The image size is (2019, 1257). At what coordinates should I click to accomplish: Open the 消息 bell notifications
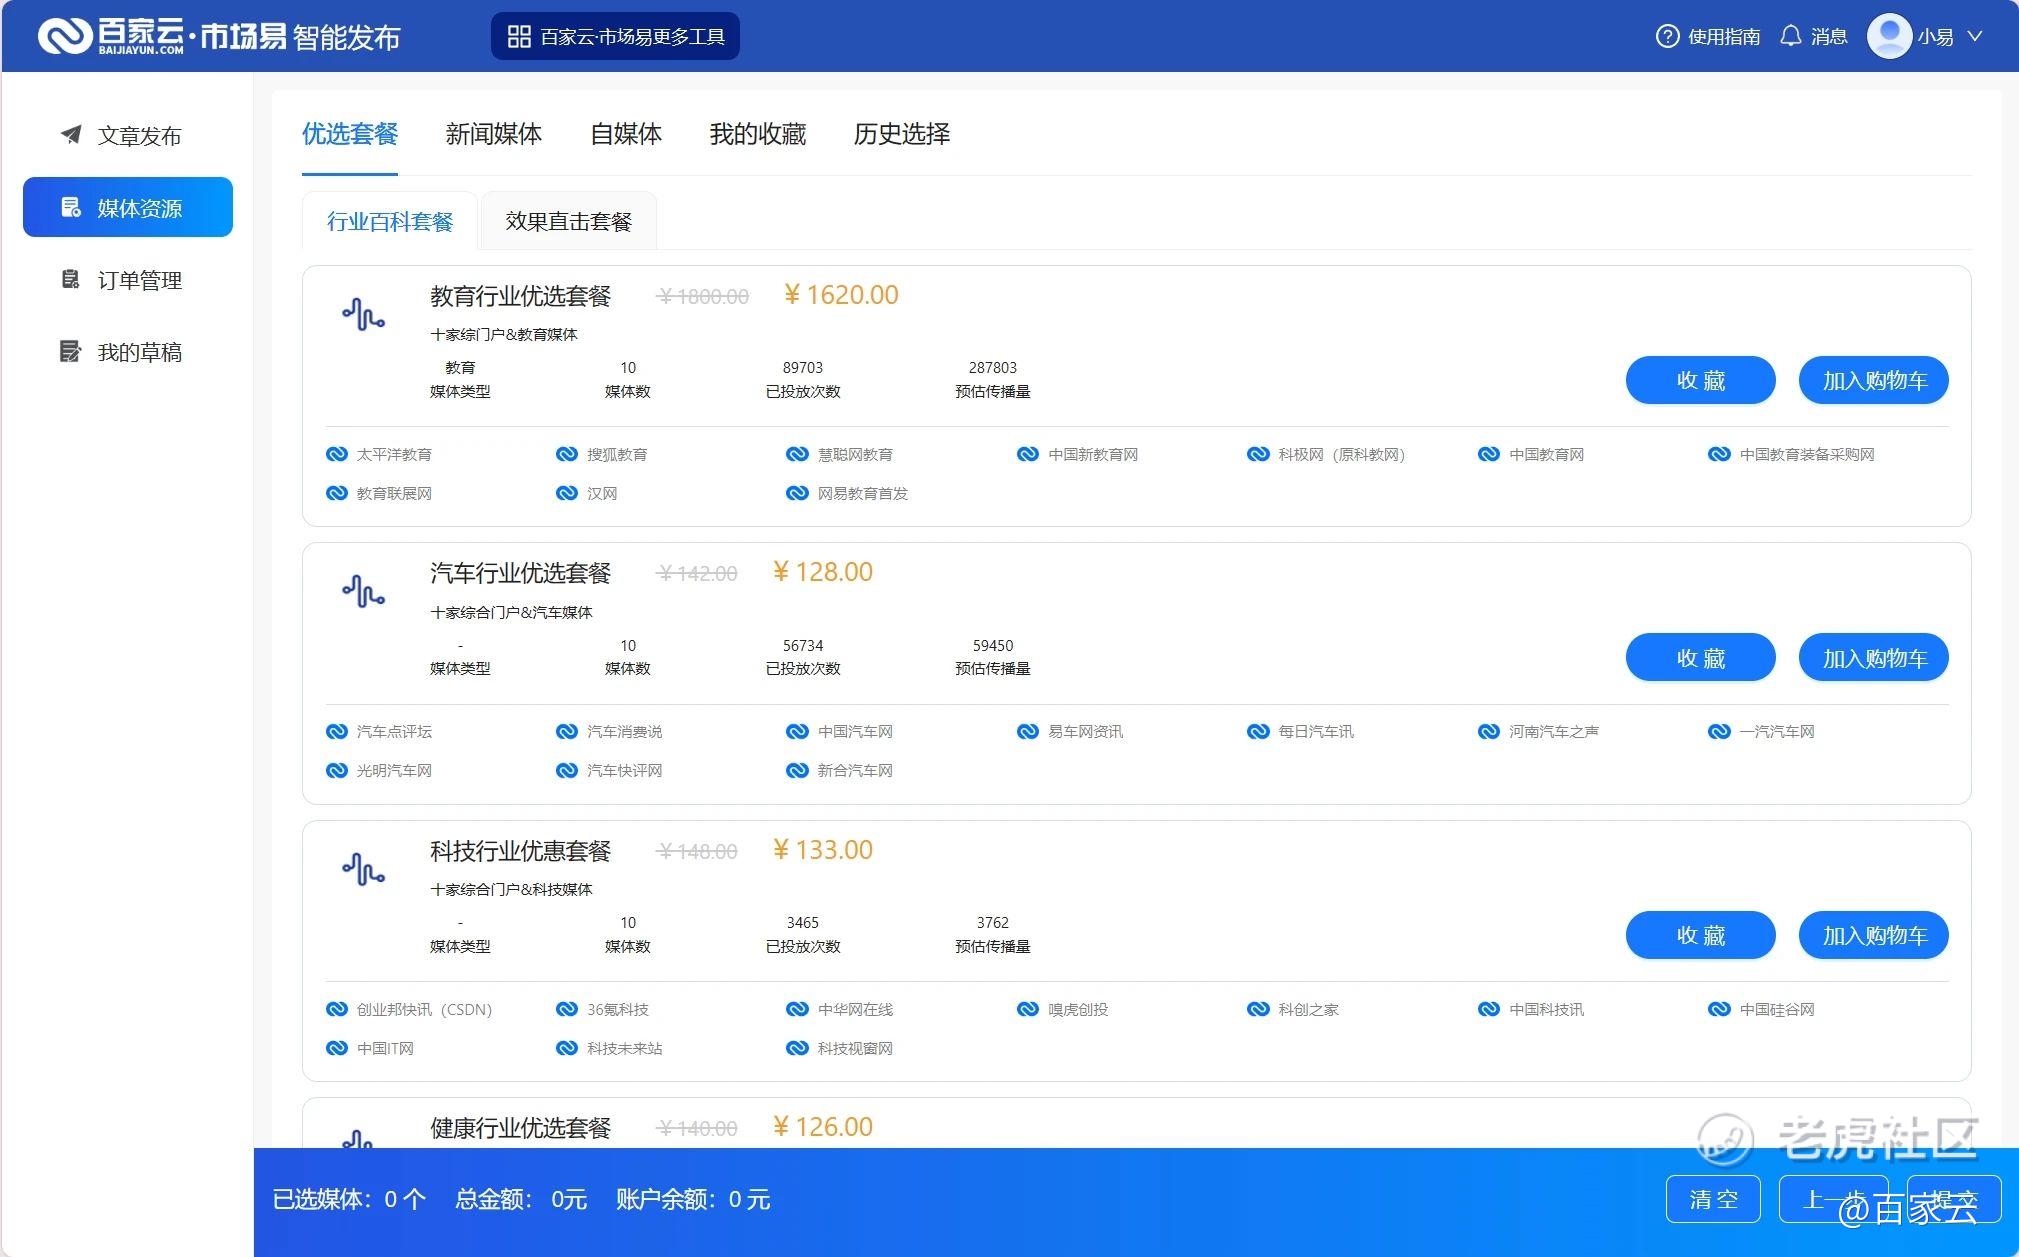(x=1791, y=37)
